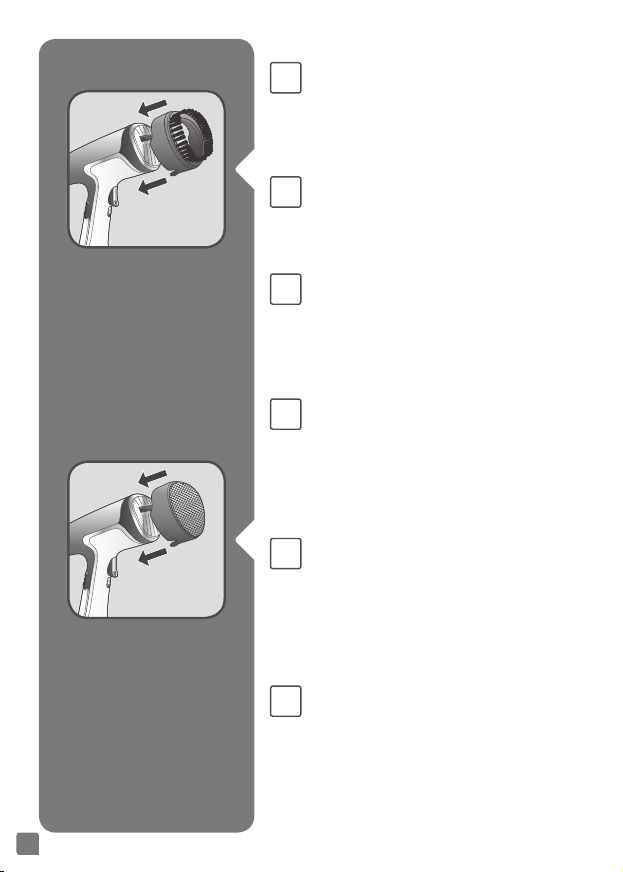
Task: Click the lower arrow beneath the brush attachment
Action: point(152,186)
